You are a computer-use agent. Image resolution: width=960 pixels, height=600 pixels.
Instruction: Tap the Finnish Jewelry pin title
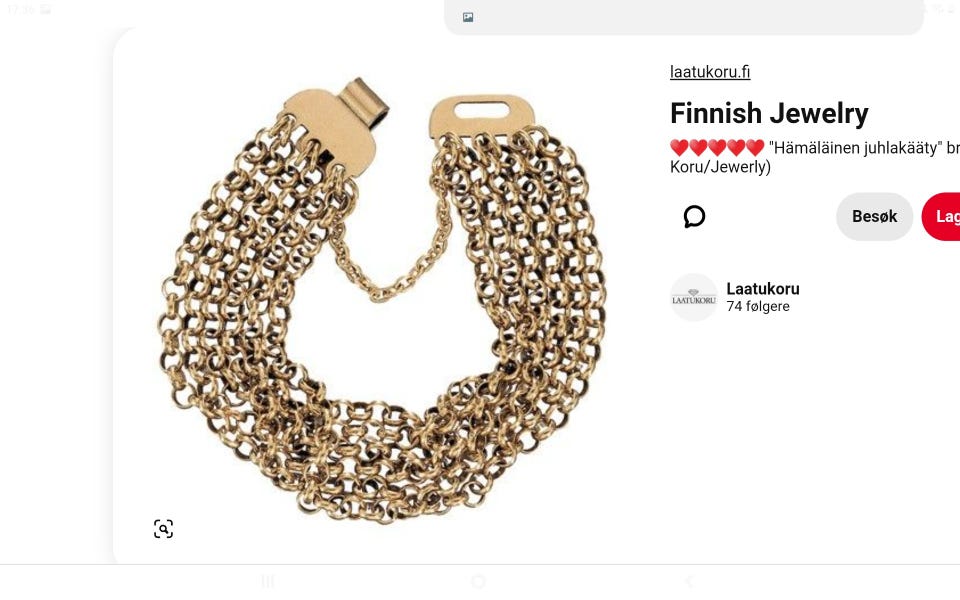pyautogui.click(x=769, y=113)
